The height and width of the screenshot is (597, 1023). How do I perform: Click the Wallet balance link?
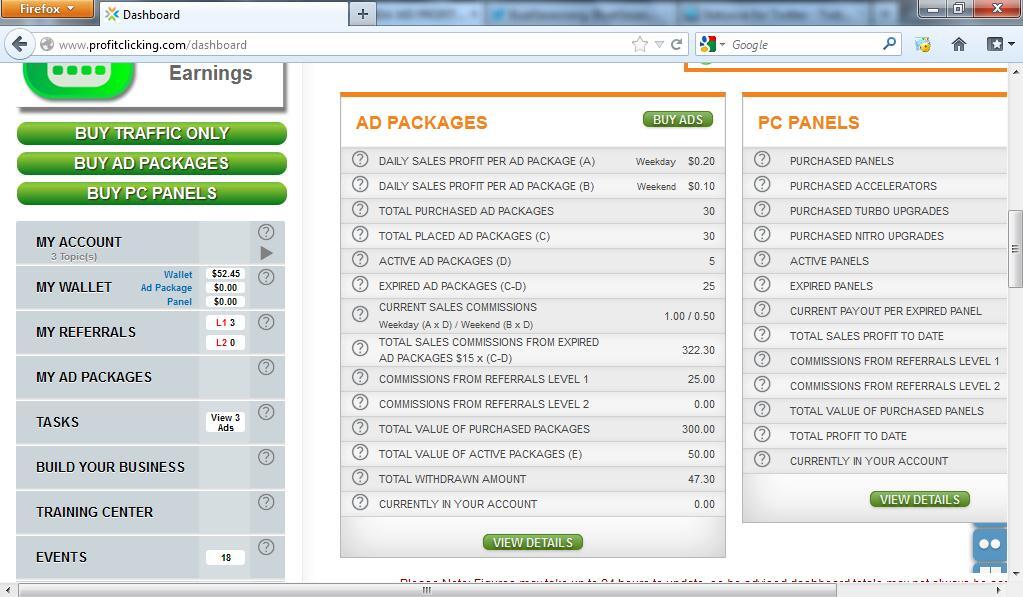pyautogui.click(x=178, y=275)
